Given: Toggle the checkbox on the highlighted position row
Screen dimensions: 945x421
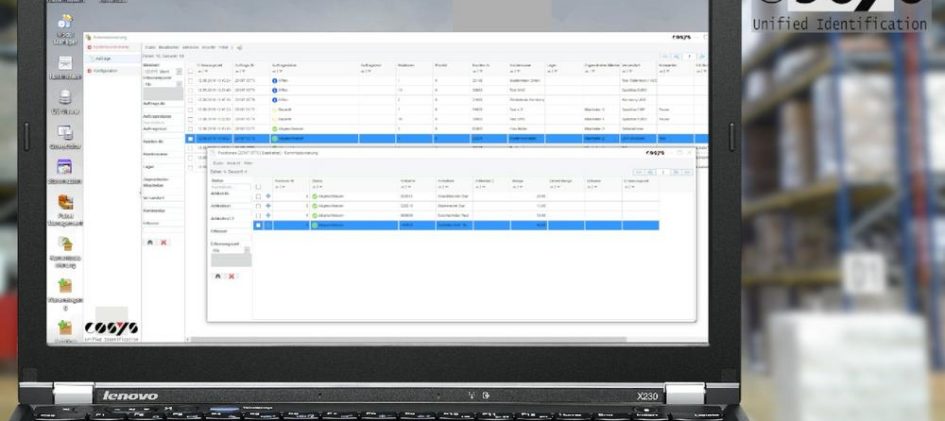Looking at the screenshot, I should [x=257, y=226].
